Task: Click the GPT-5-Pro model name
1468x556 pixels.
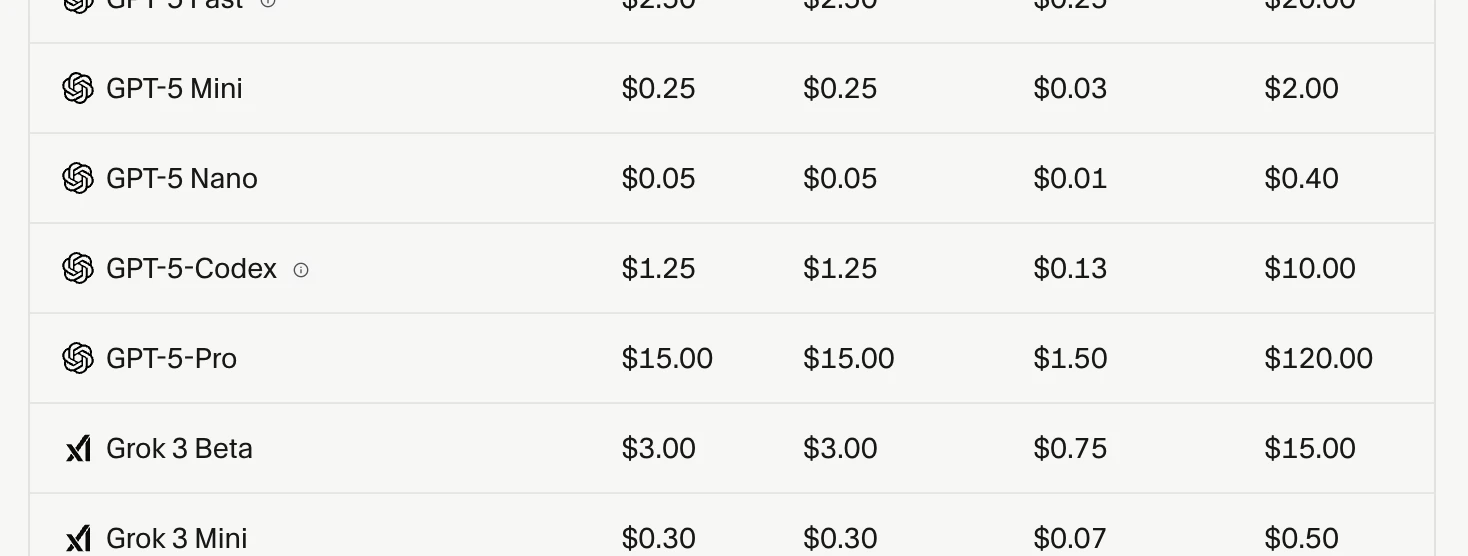Action: coord(171,358)
